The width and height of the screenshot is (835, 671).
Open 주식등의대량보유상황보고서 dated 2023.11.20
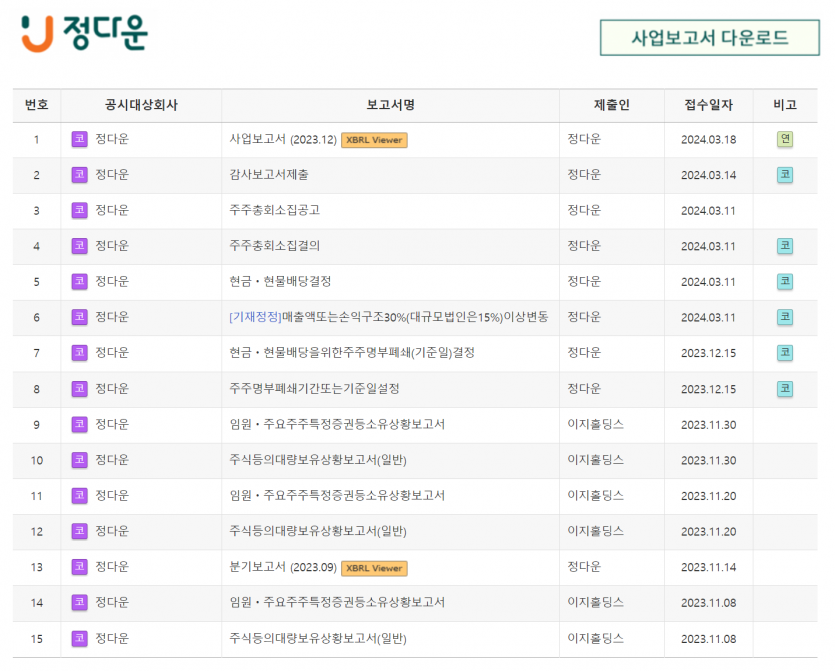click(x=318, y=531)
